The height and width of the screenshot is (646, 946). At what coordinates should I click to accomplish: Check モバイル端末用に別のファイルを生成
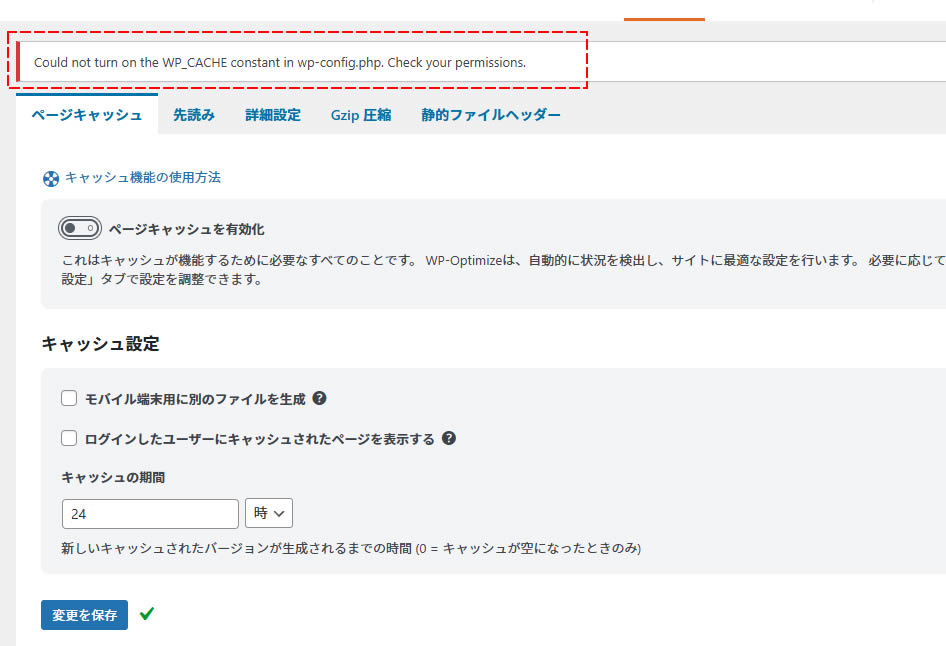[69, 398]
